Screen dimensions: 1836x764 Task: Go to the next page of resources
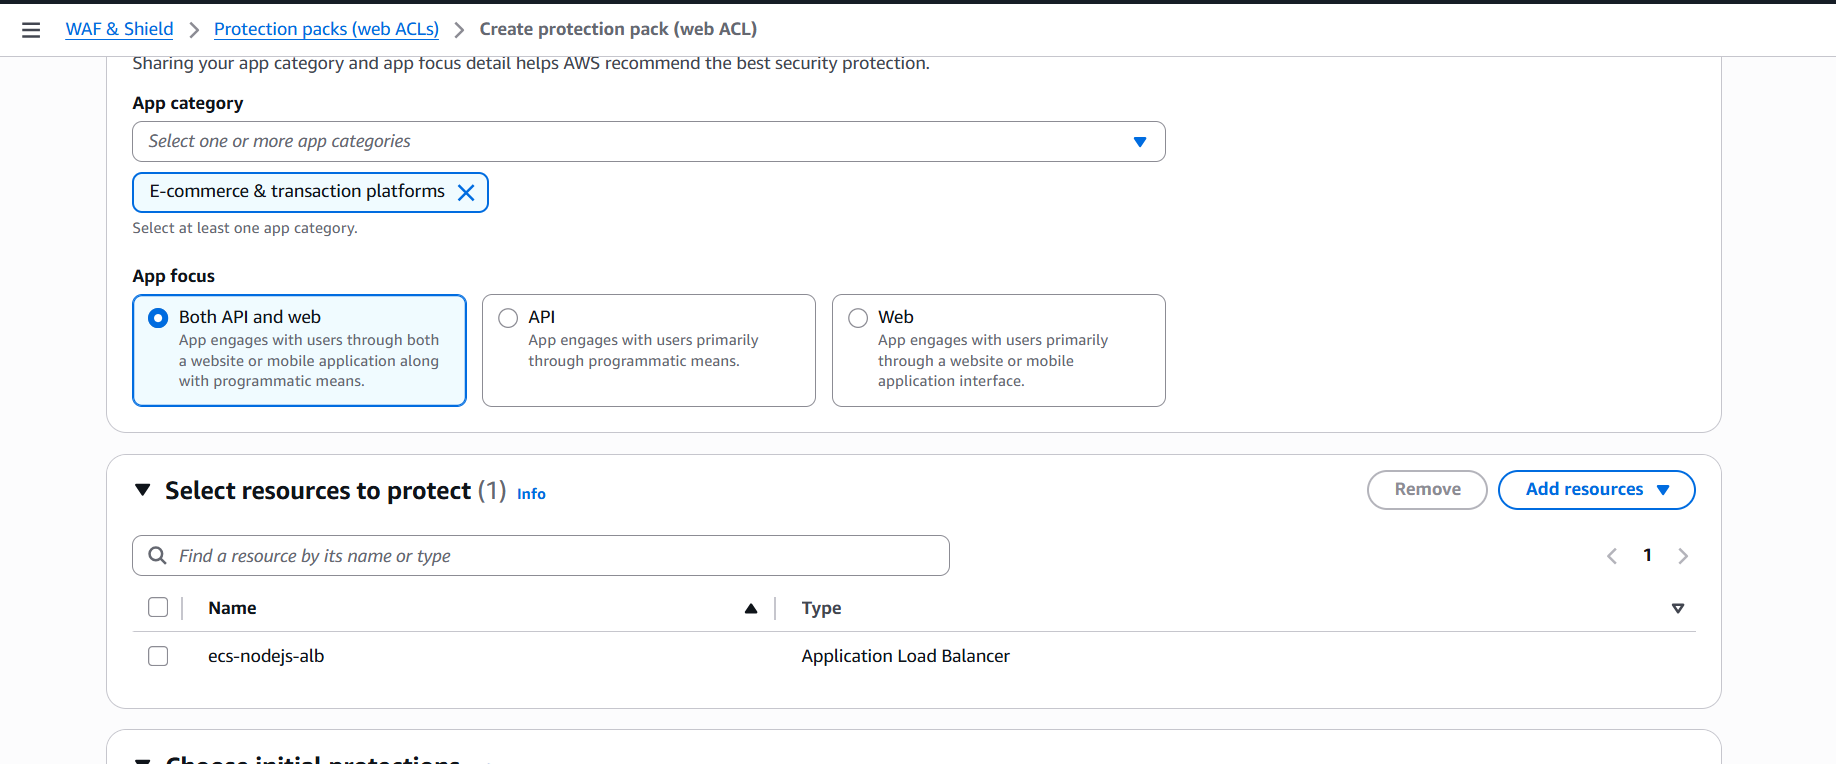[1684, 555]
